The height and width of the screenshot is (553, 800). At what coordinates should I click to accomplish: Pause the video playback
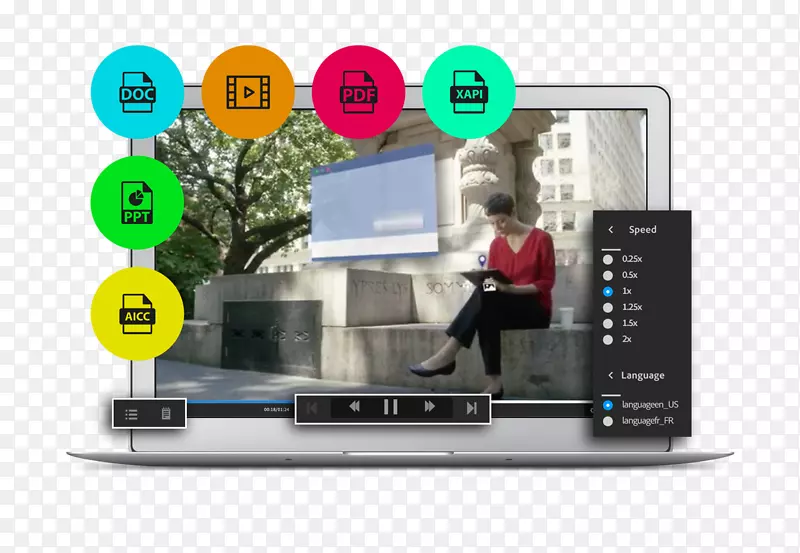(391, 407)
